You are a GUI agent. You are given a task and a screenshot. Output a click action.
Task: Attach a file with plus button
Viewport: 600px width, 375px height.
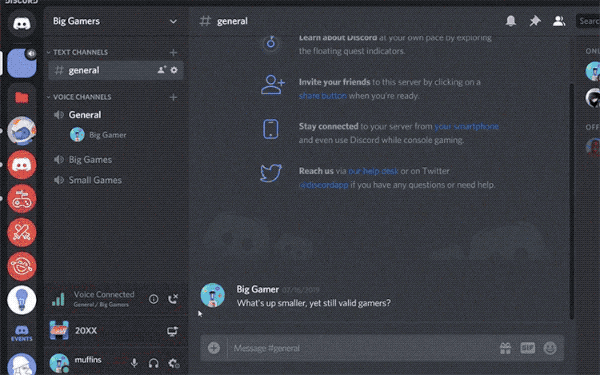pos(214,348)
